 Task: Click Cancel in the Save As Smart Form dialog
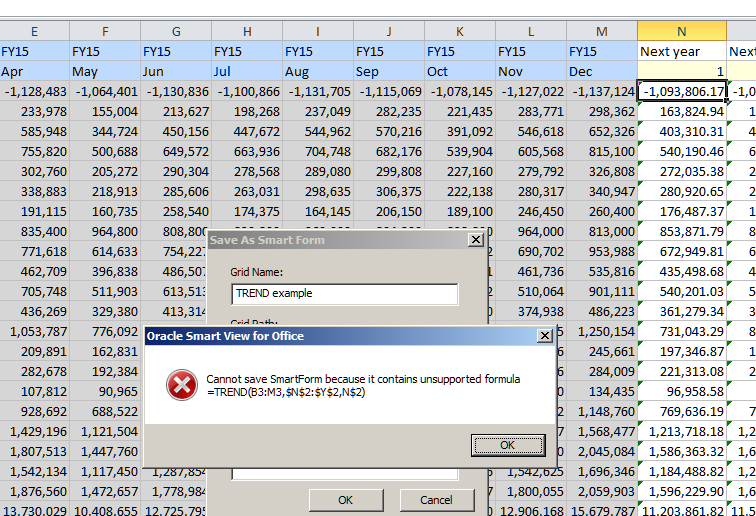[x=437, y=500]
